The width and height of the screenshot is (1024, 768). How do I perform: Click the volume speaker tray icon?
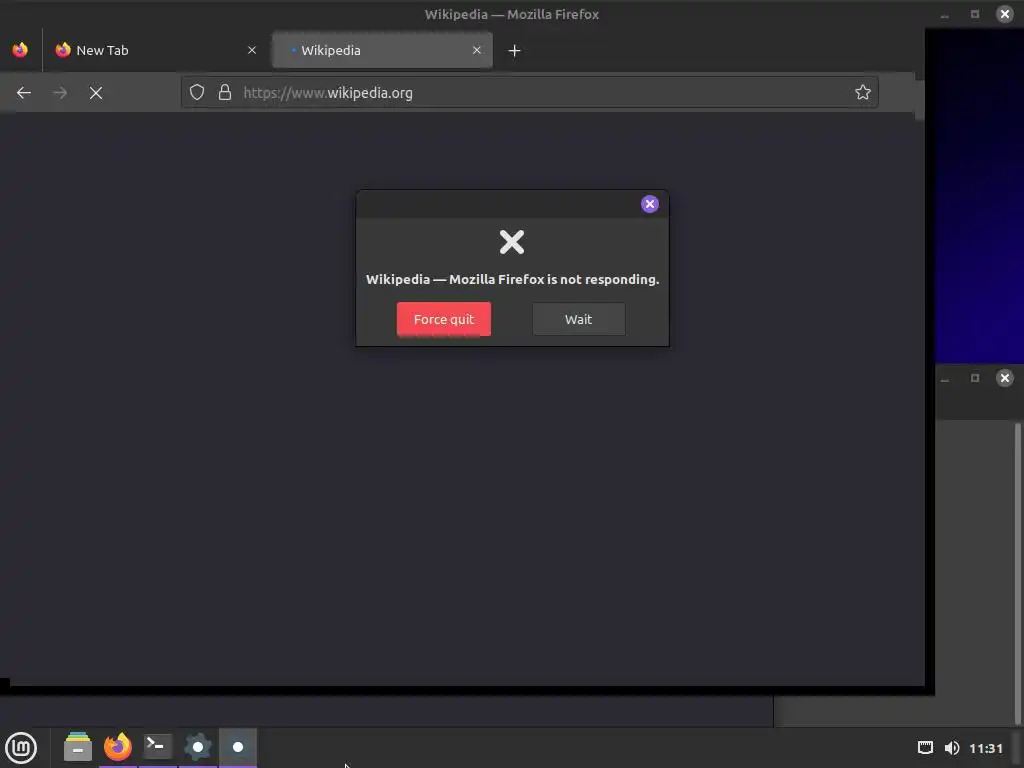(x=952, y=748)
